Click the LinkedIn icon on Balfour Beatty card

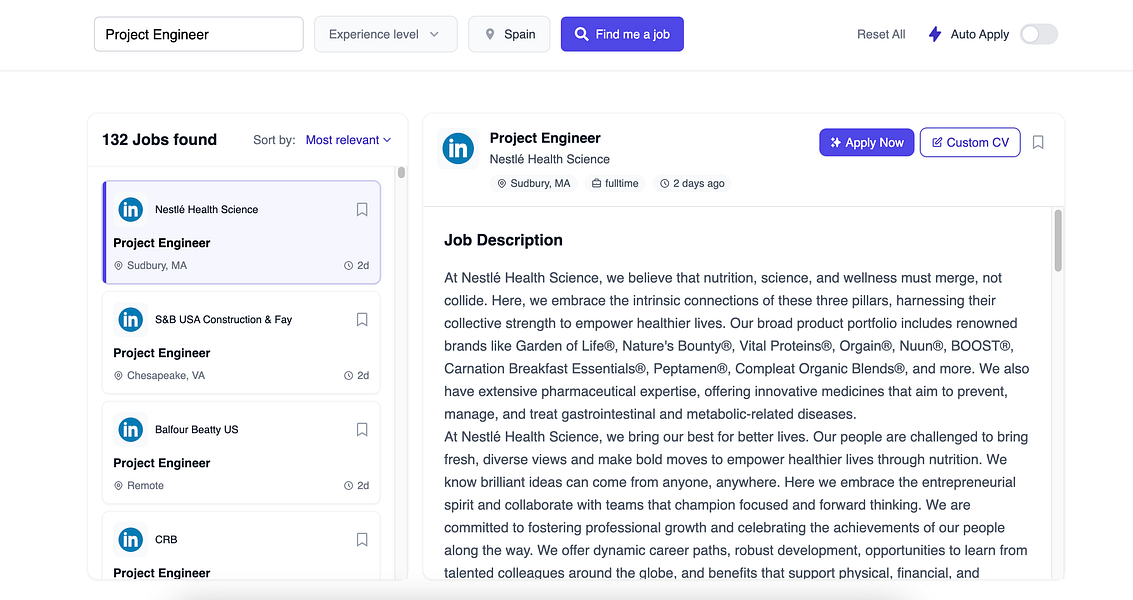click(131, 430)
